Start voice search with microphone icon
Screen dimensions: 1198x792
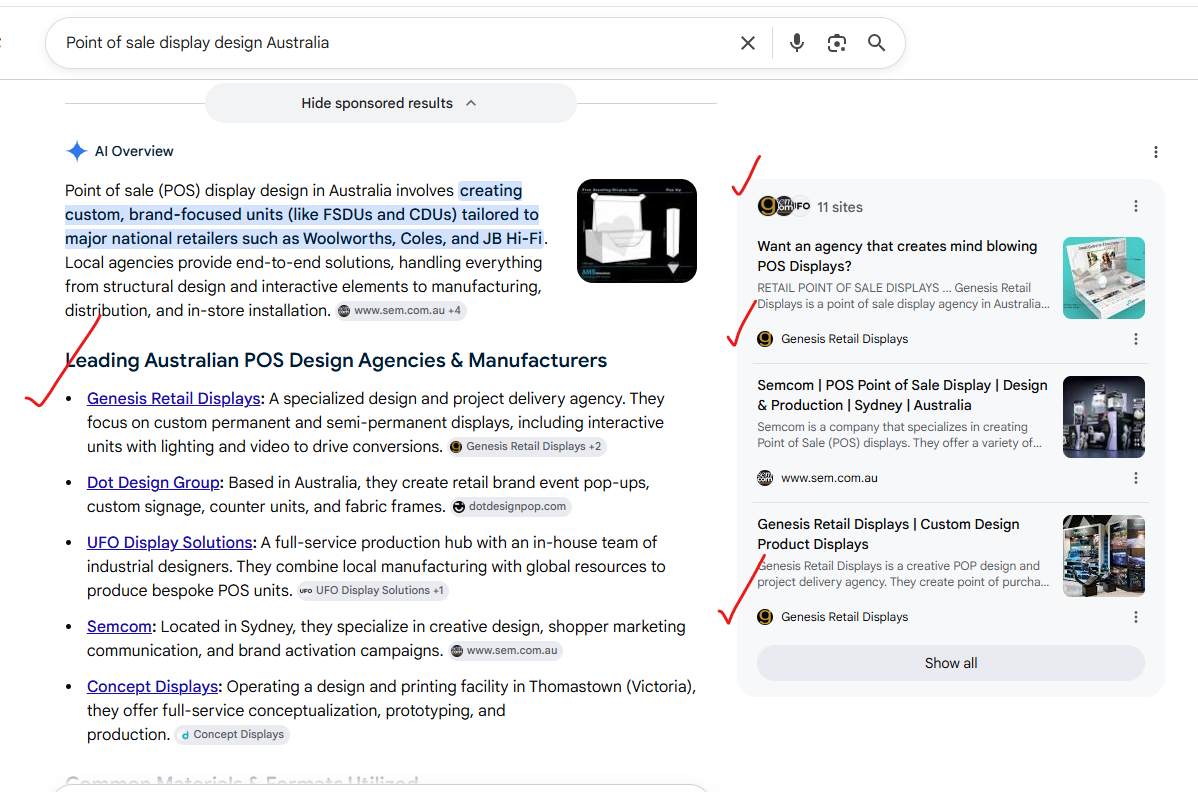point(796,43)
